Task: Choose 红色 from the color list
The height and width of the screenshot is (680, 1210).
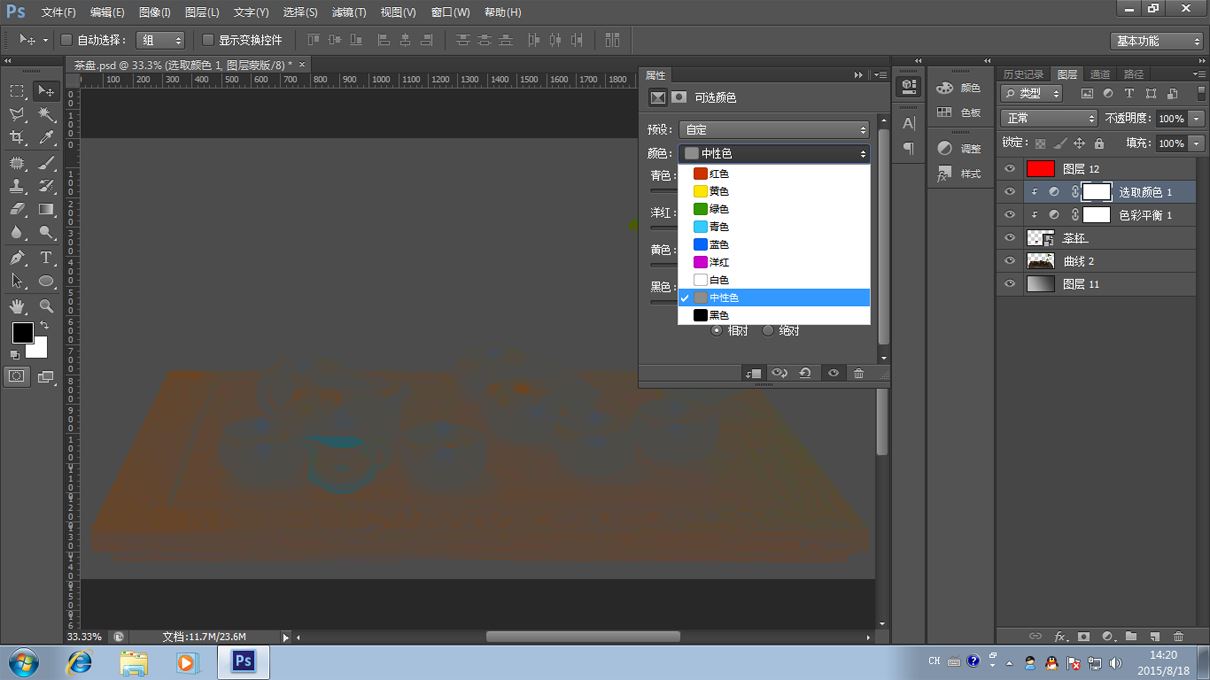Action: click(718, 174)
